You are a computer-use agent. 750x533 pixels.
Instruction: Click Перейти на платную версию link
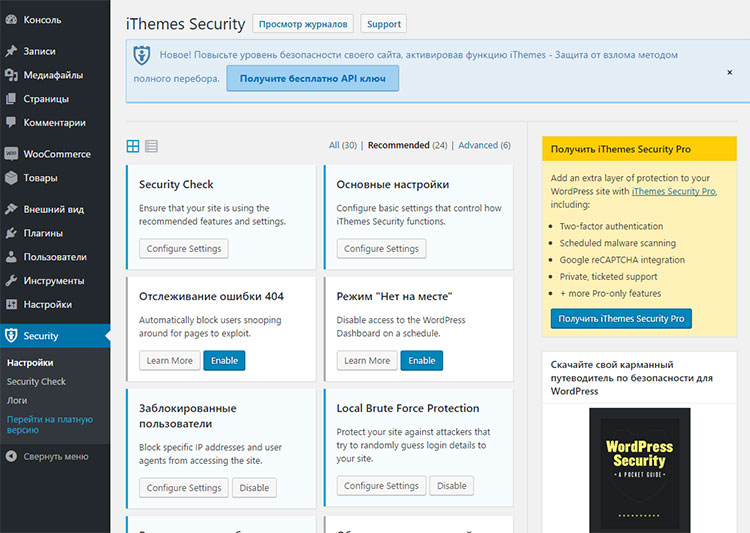[x=50, y=424]
